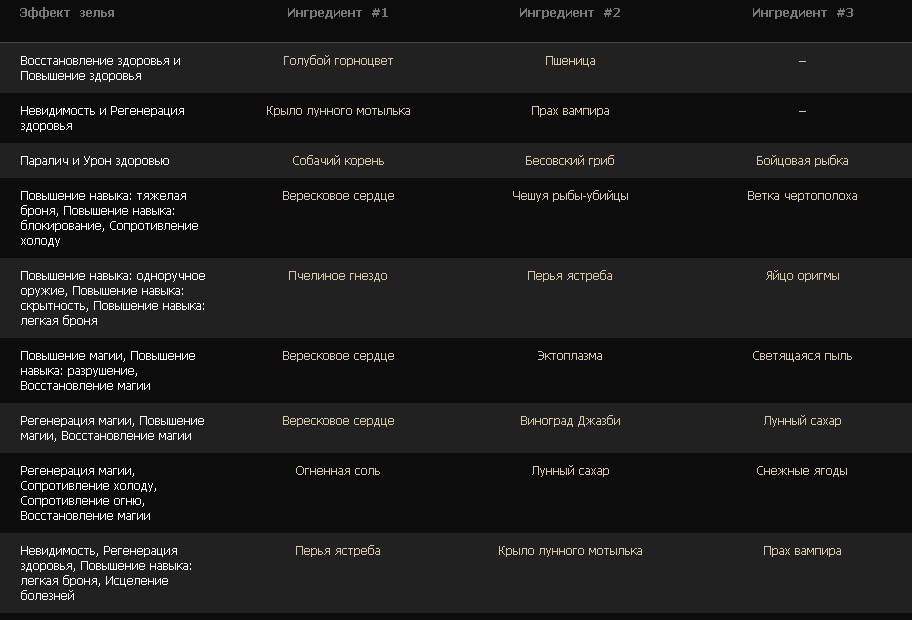This screenshot has height=620, width=912.
Task: Click the "Огненная соль" ingredient
Action: pyautogui.click(x=338, y=471)
